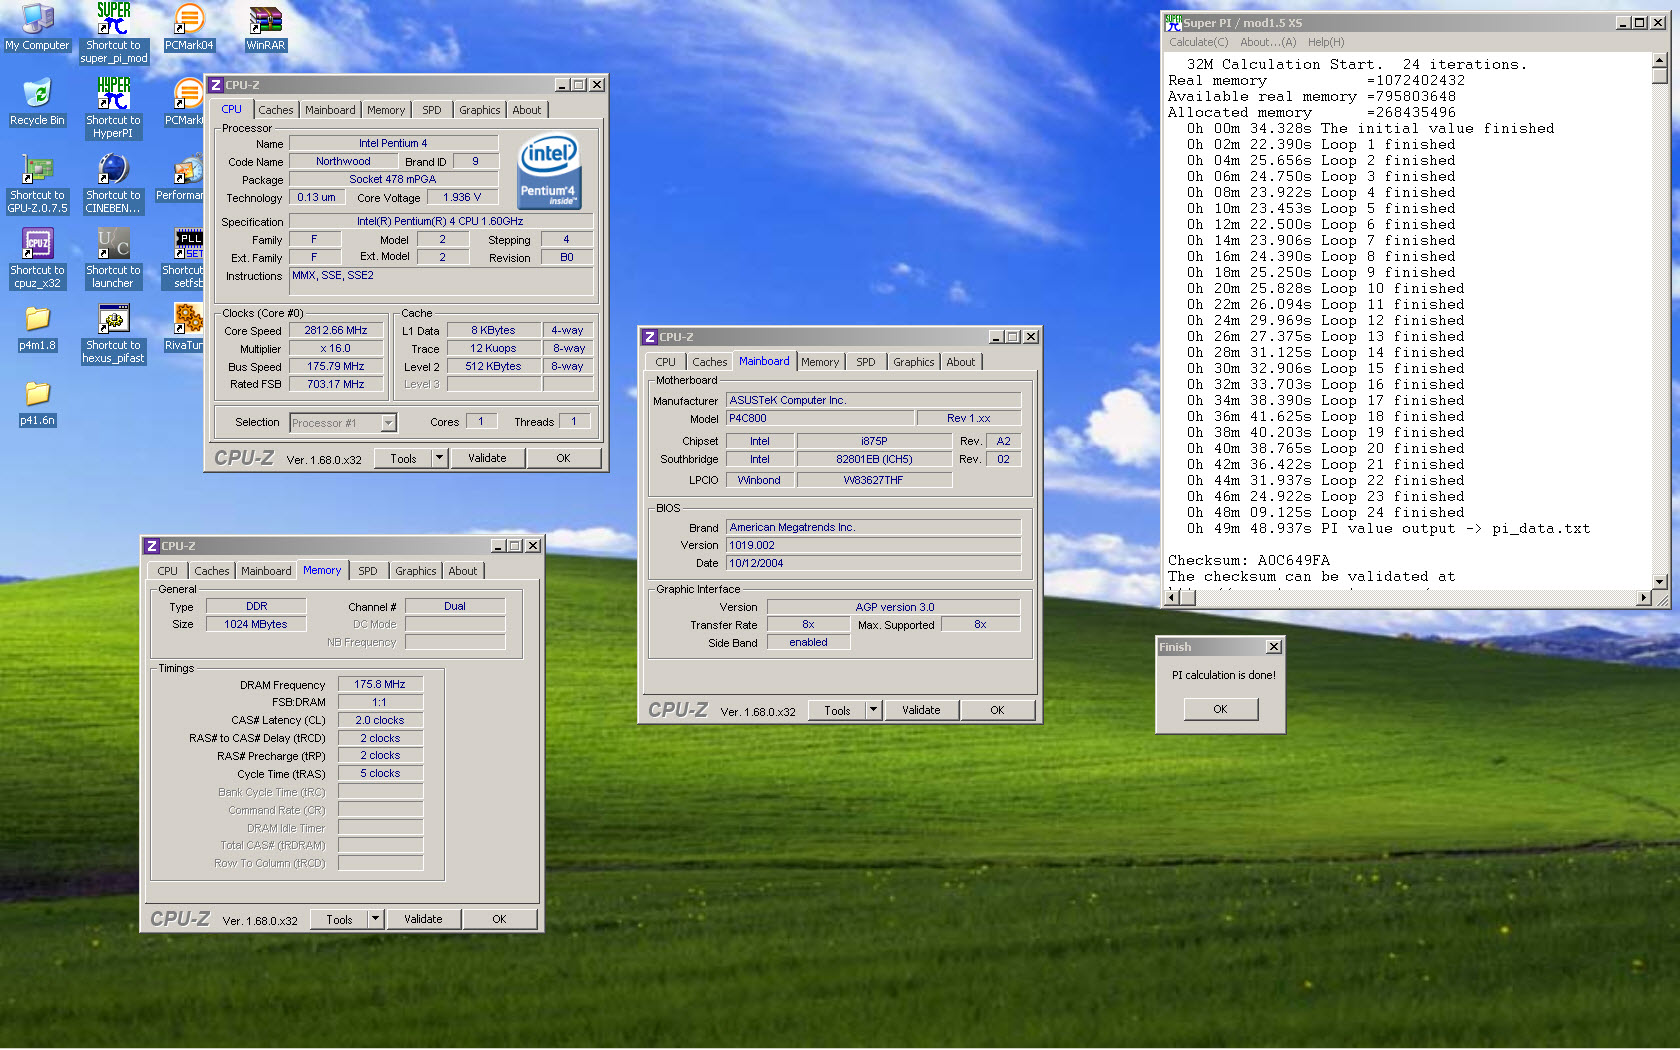Open the setfsb shortcut icon
The width and height of the screenshot is (1680, 1050).
point(184,257)
